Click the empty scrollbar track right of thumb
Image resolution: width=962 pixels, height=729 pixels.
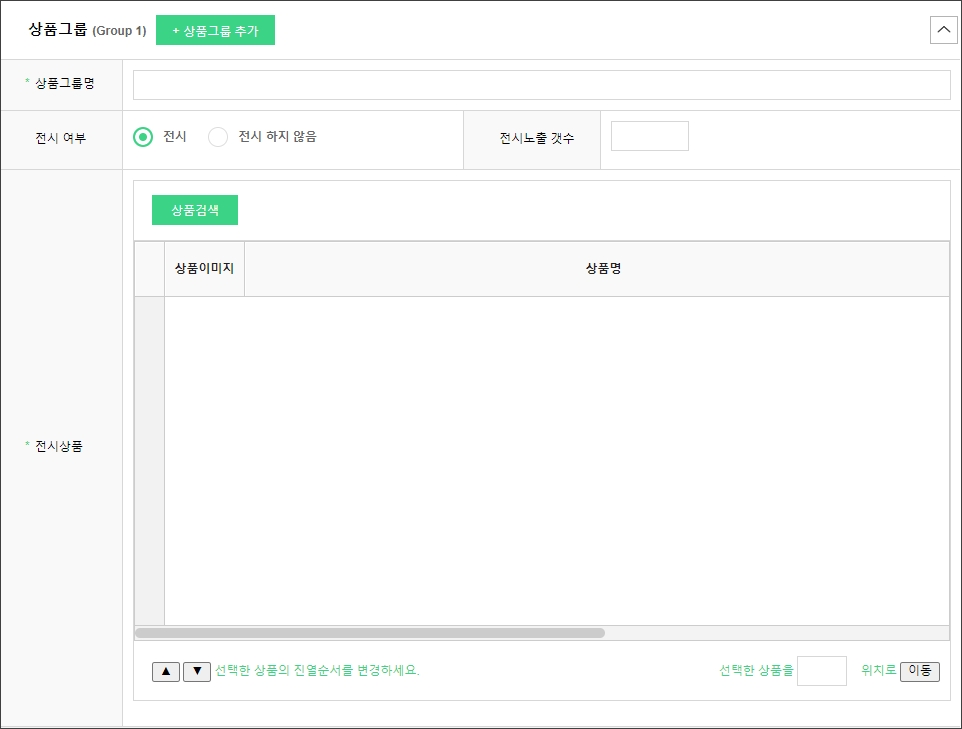(x=775, y=633)
